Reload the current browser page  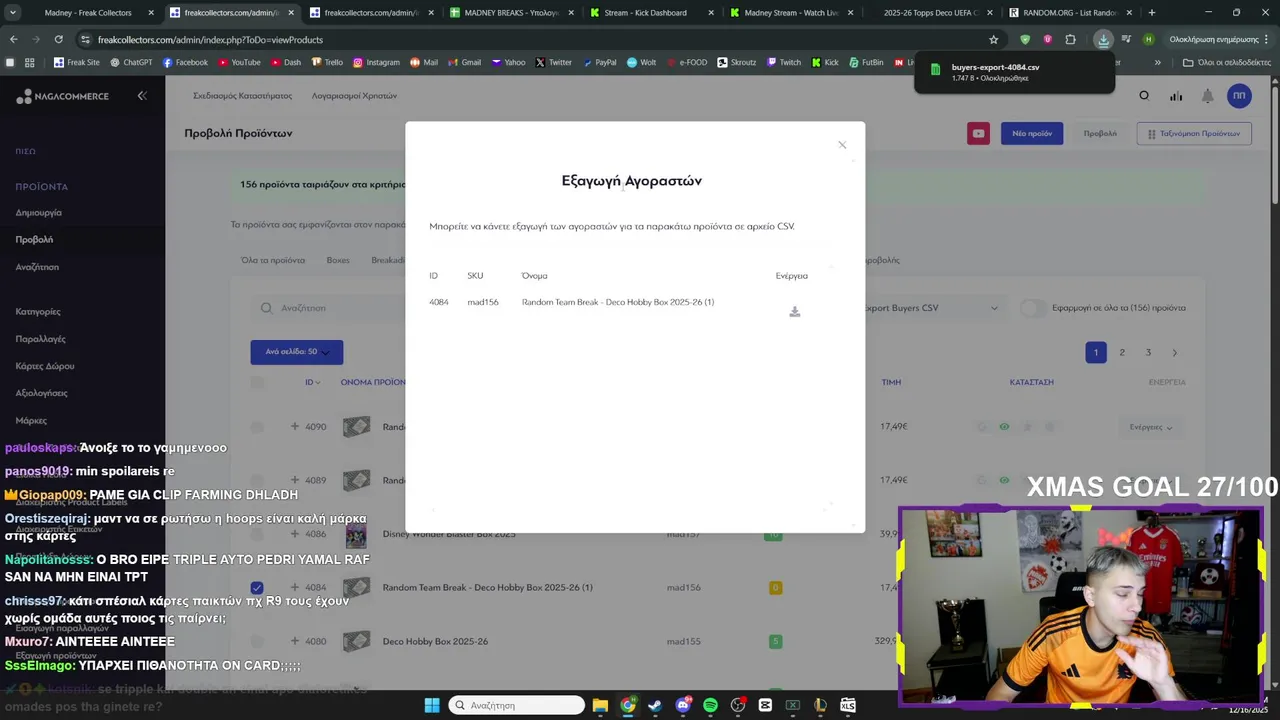pyautogui.click(x=58, y=40)
